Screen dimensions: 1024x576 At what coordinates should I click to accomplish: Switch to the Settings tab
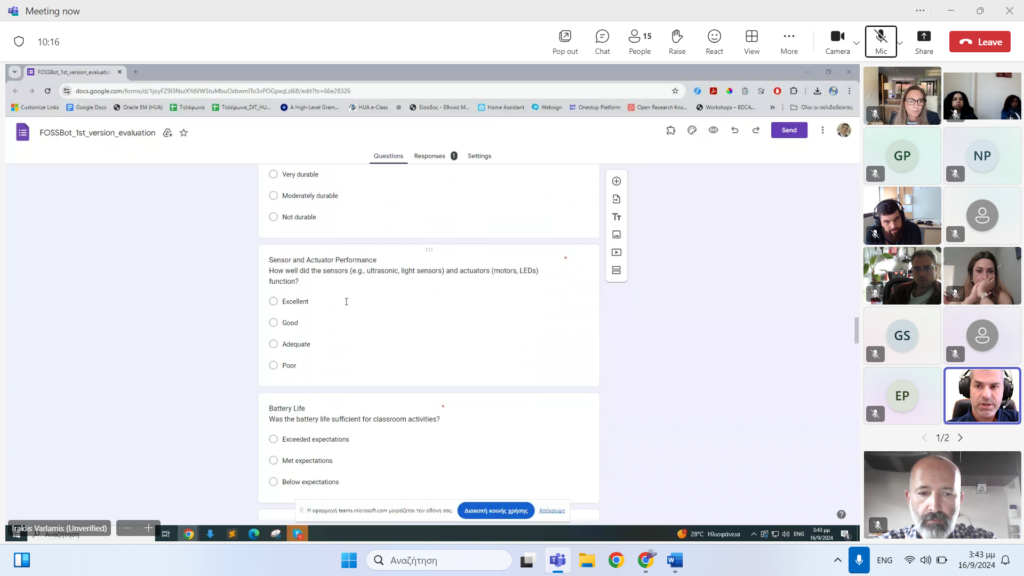pos(479,156)
